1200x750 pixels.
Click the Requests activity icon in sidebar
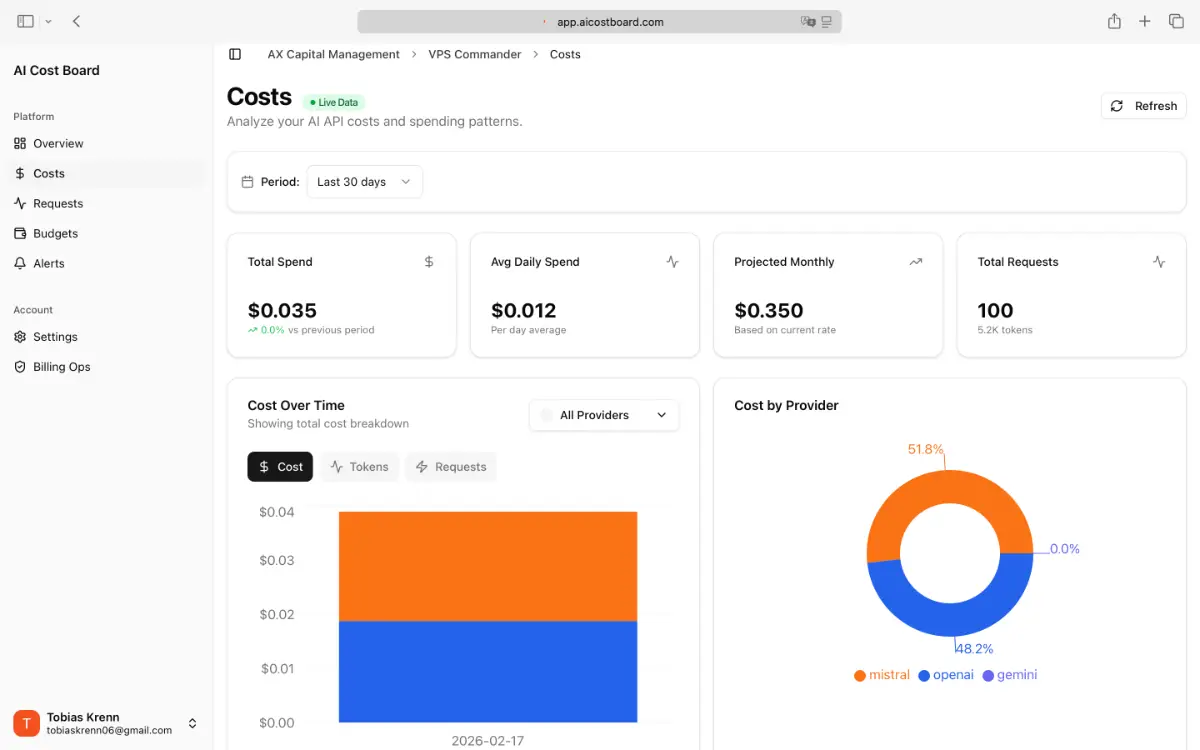point(20,203)
